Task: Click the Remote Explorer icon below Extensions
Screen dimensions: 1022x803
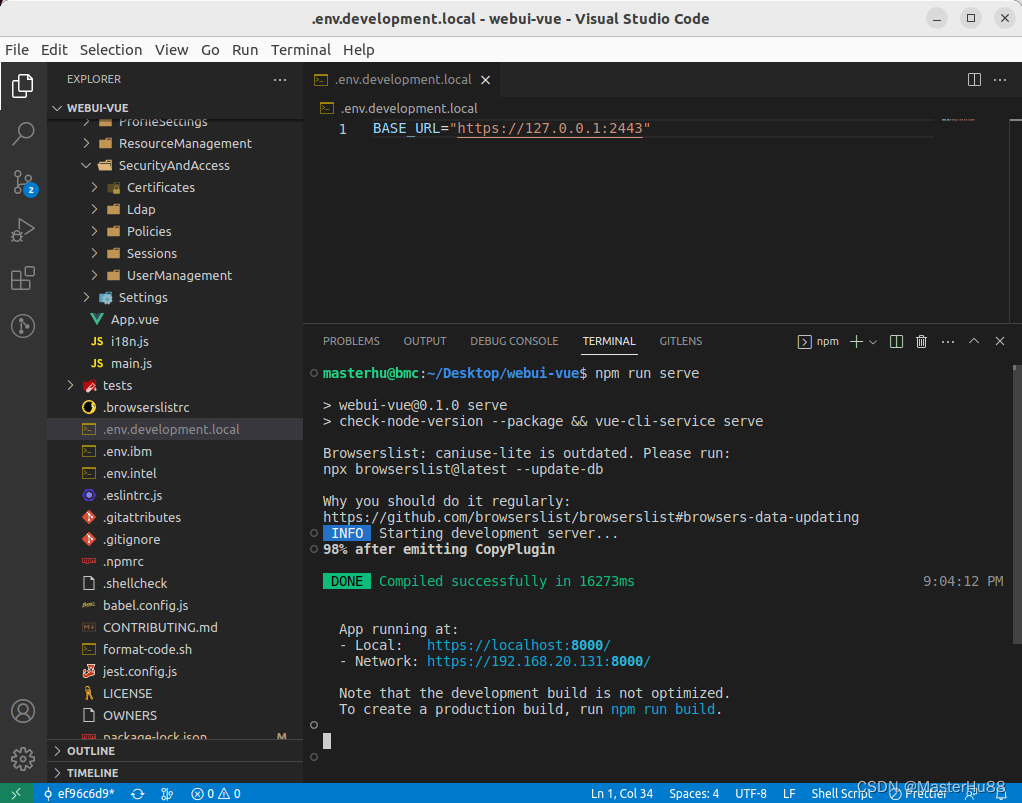Action: point(23,326)
